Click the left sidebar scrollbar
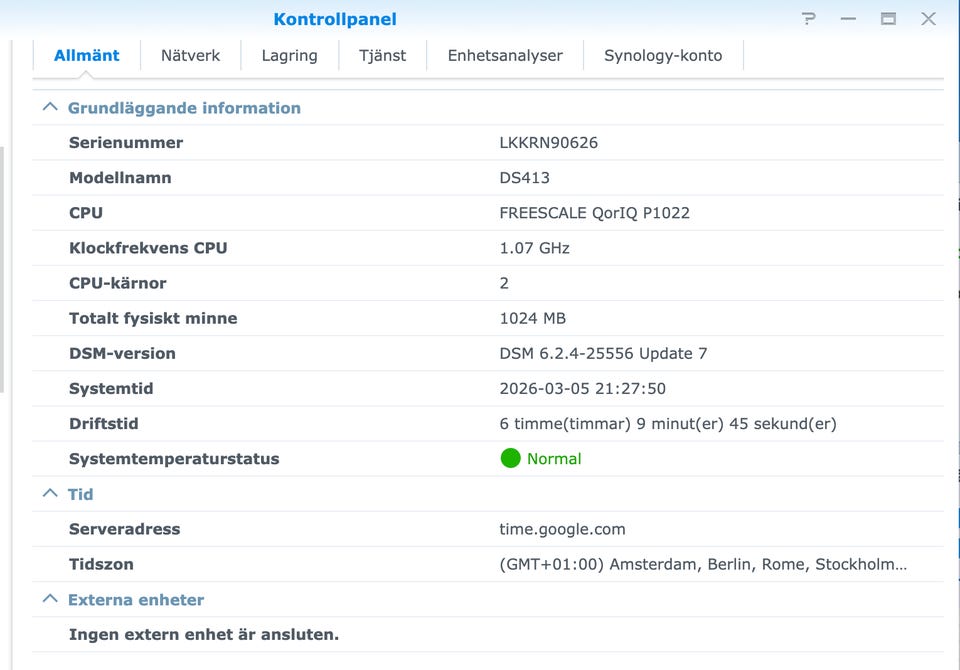This screenshot has height=670, width=960. (3, 270)
